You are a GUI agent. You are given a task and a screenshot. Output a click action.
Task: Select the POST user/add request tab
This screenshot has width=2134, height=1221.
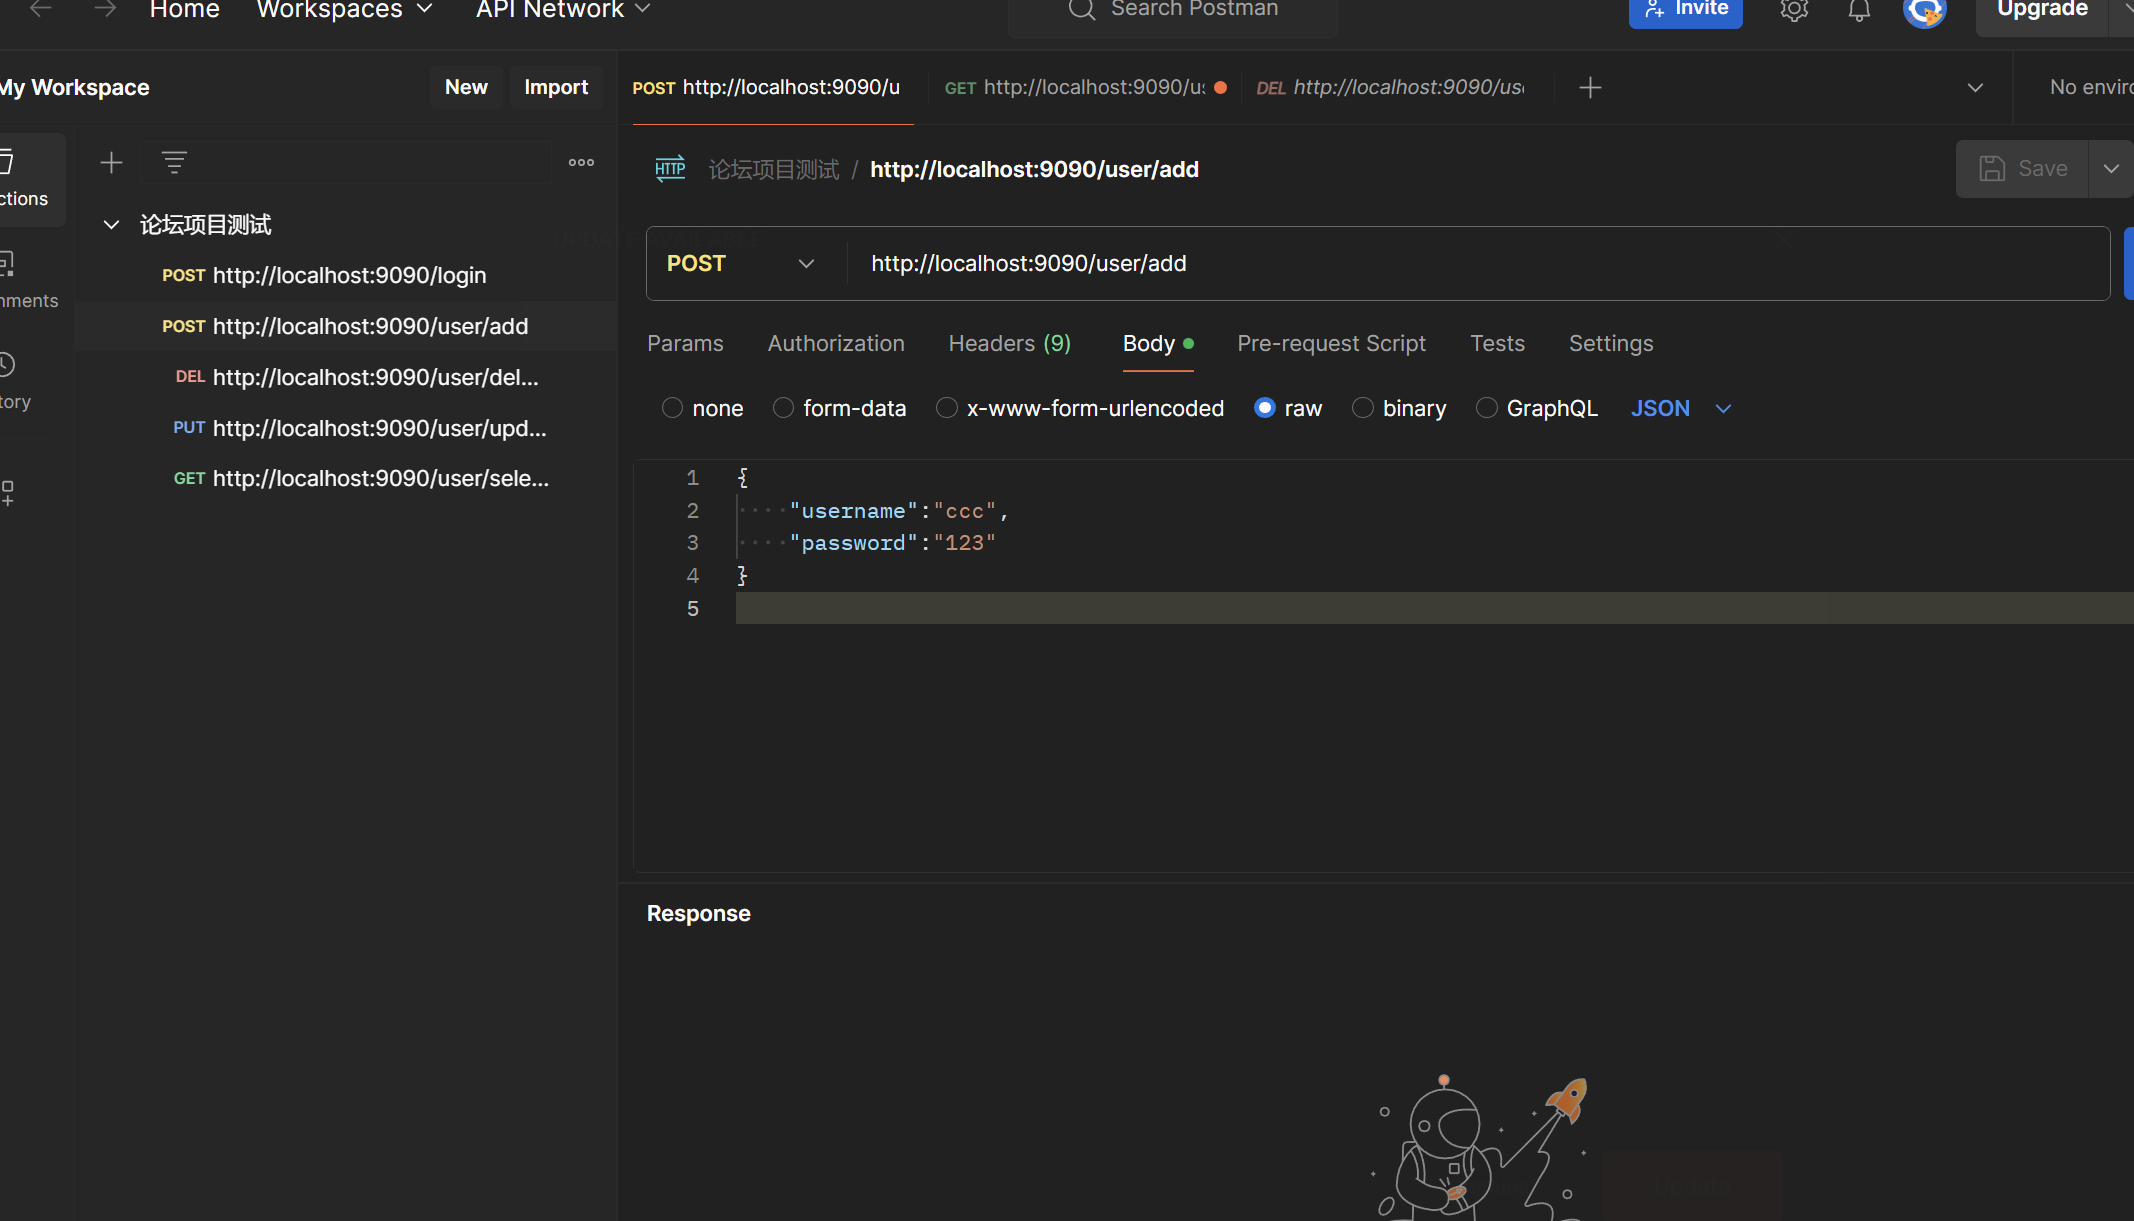(x=772, y=87)
